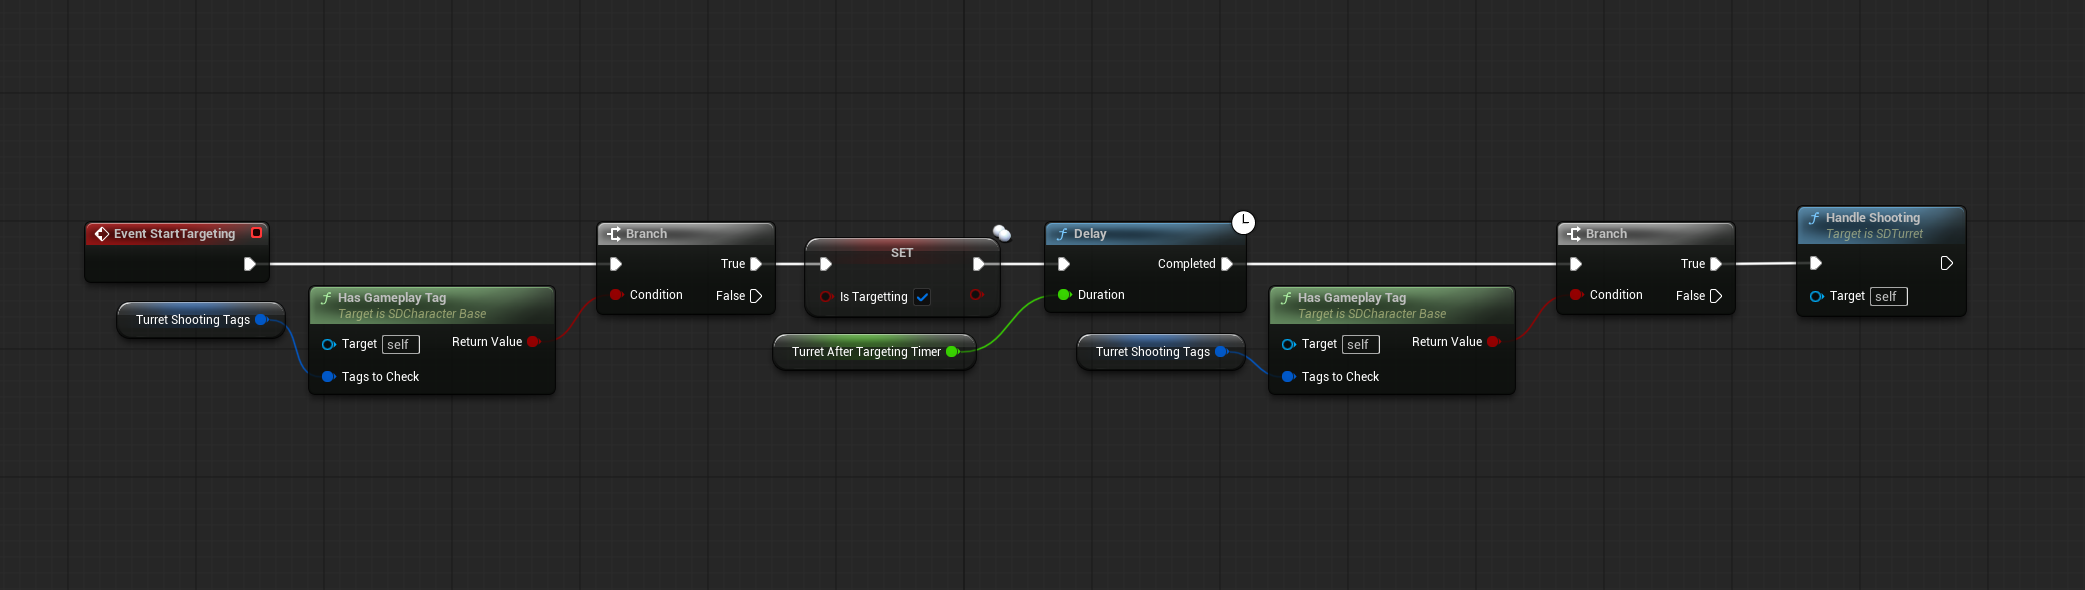Click the Event StartTargeting diamond event icon
Image resolution: width=2085 pixels, height=590 pixels.
coord(101,234)
